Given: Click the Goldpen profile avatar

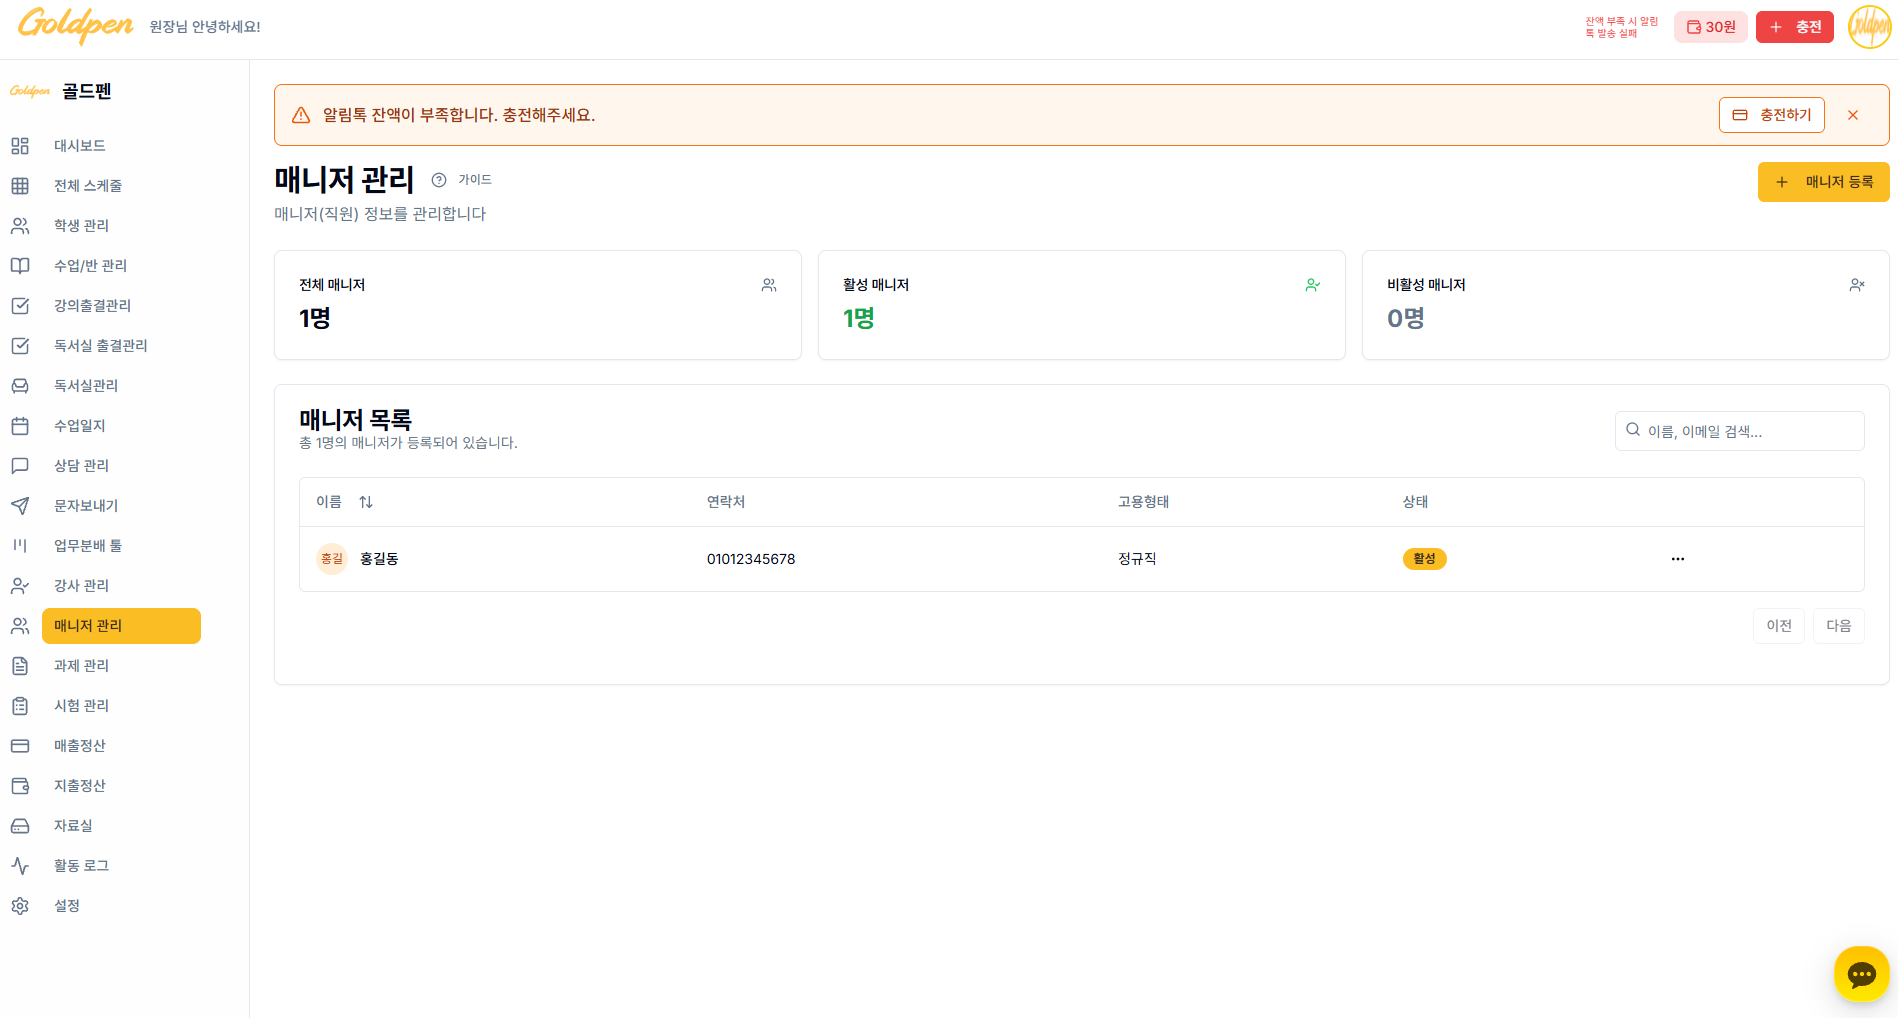Looking at the screenshot, I should tap(1869, 27).
